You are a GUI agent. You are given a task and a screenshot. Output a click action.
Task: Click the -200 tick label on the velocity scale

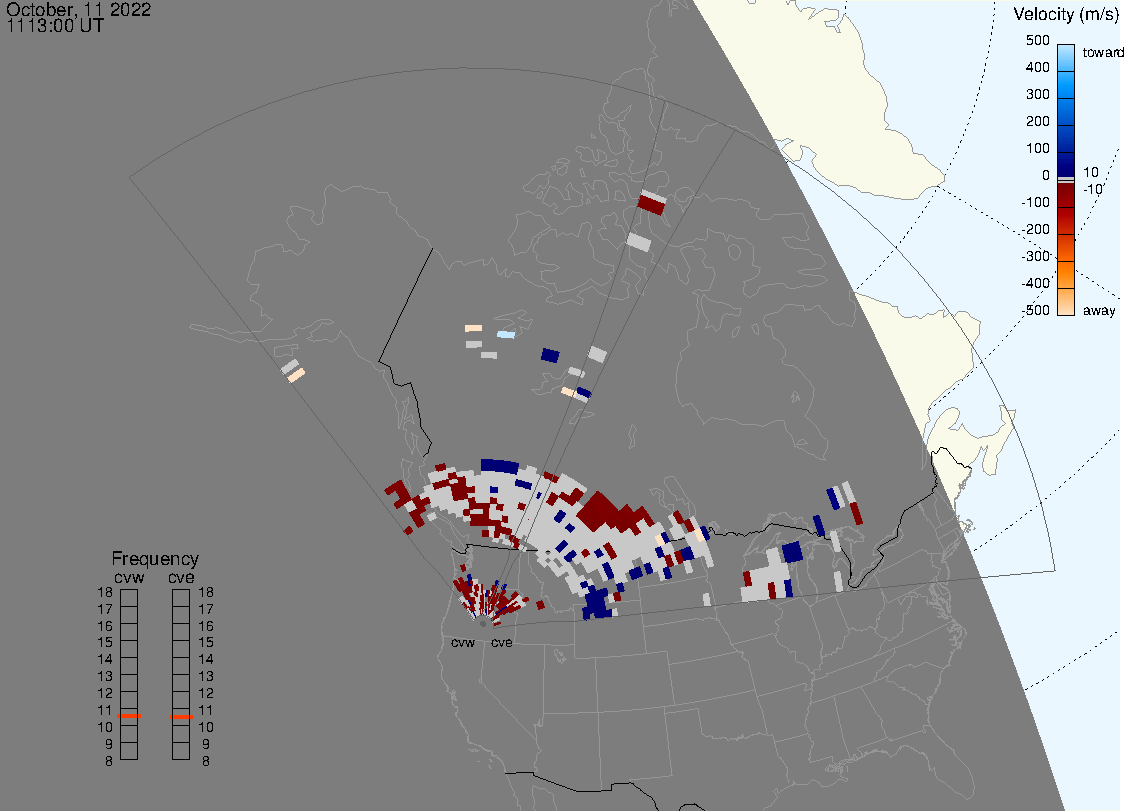(x=1036, y=229)
